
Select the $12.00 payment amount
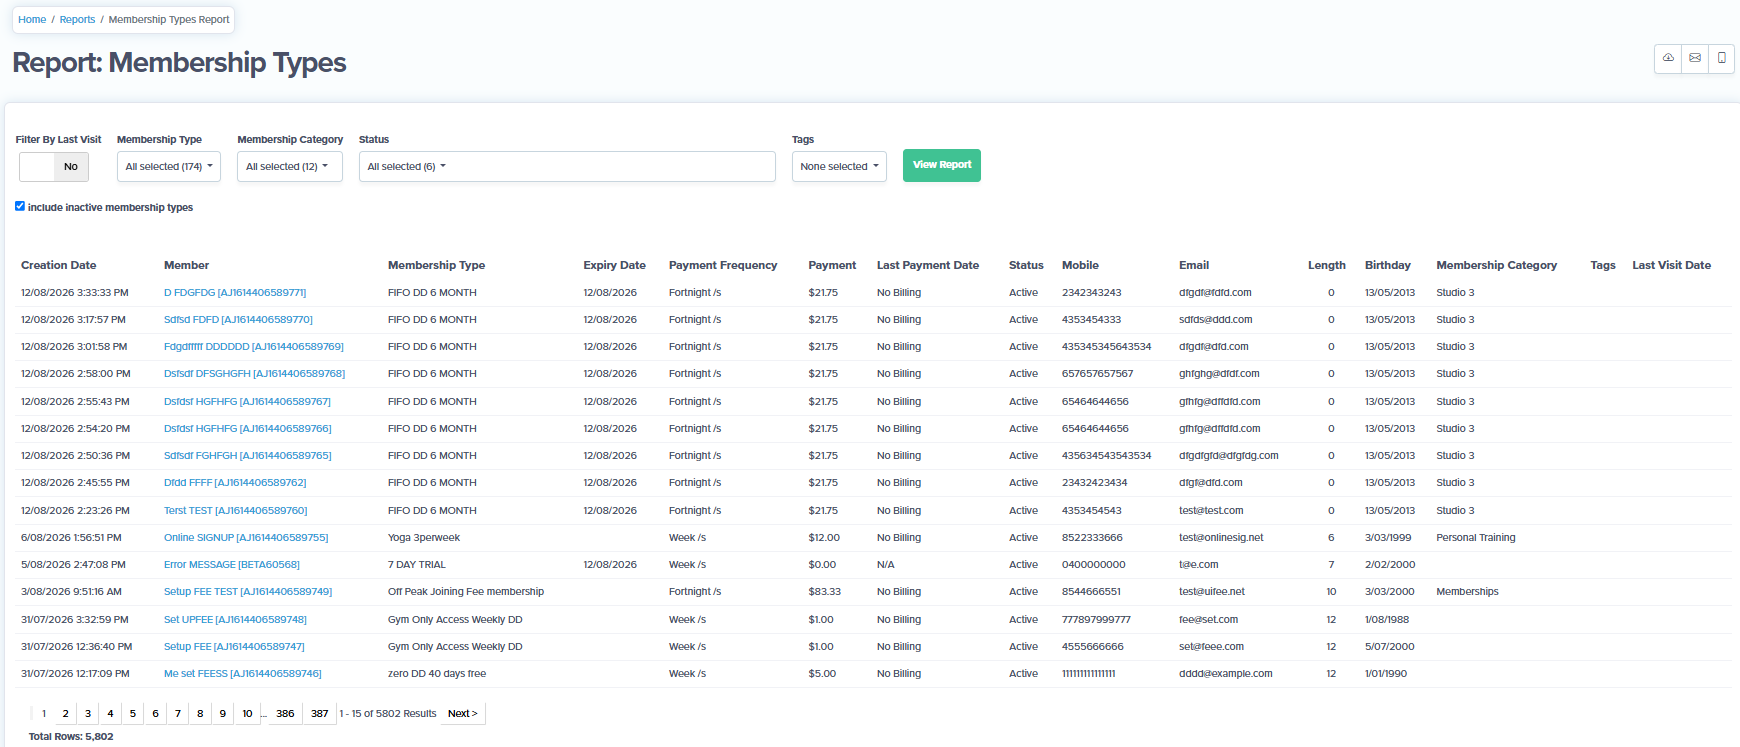tap(824, 538)
